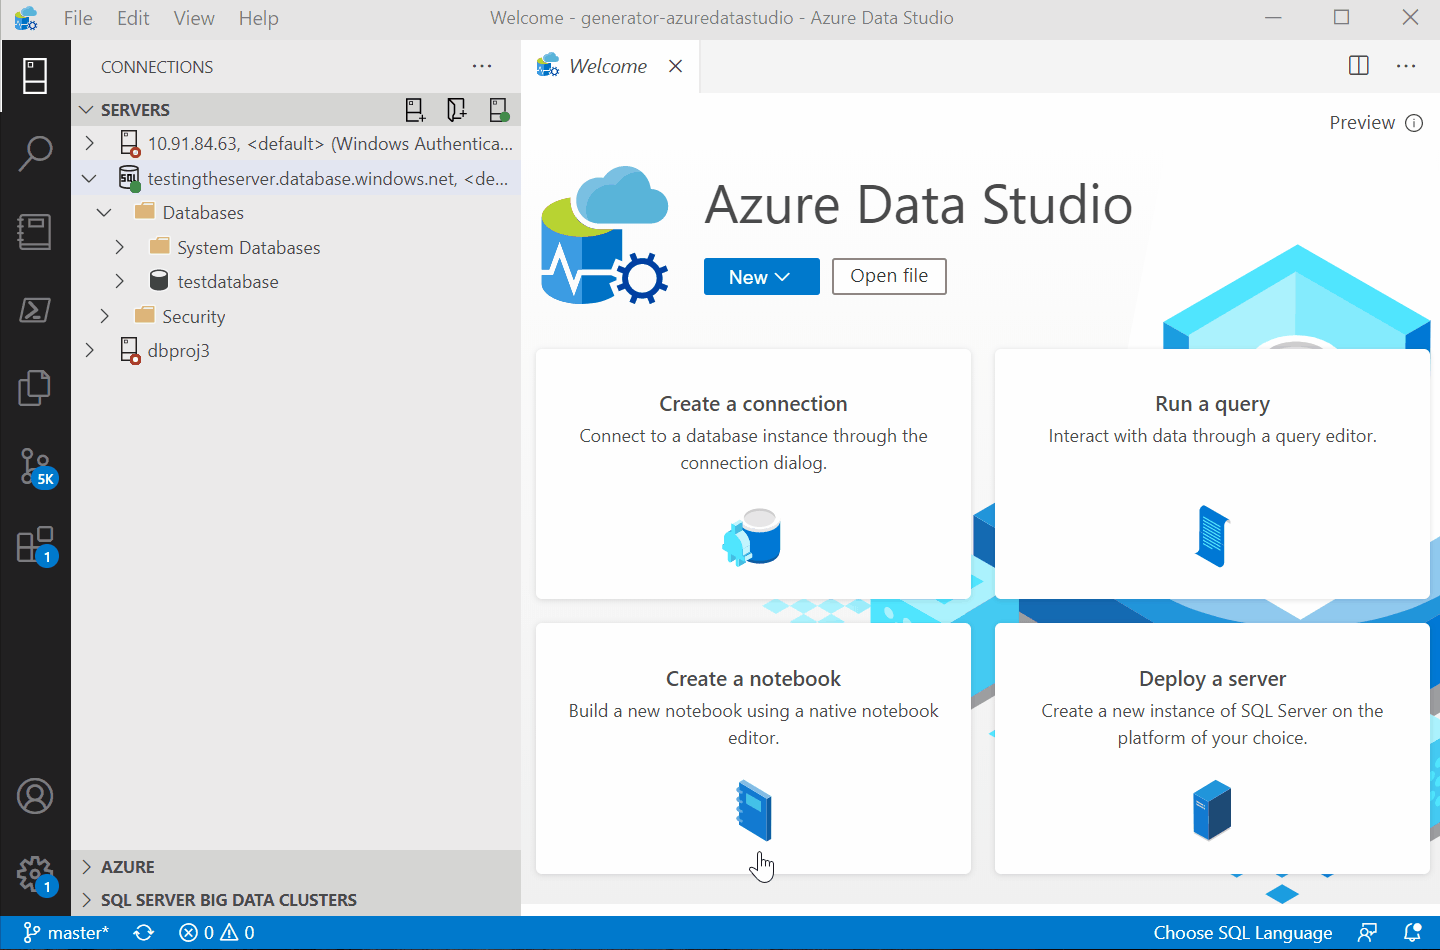Open the Extensions view showing 1 update

pos(36,543)
